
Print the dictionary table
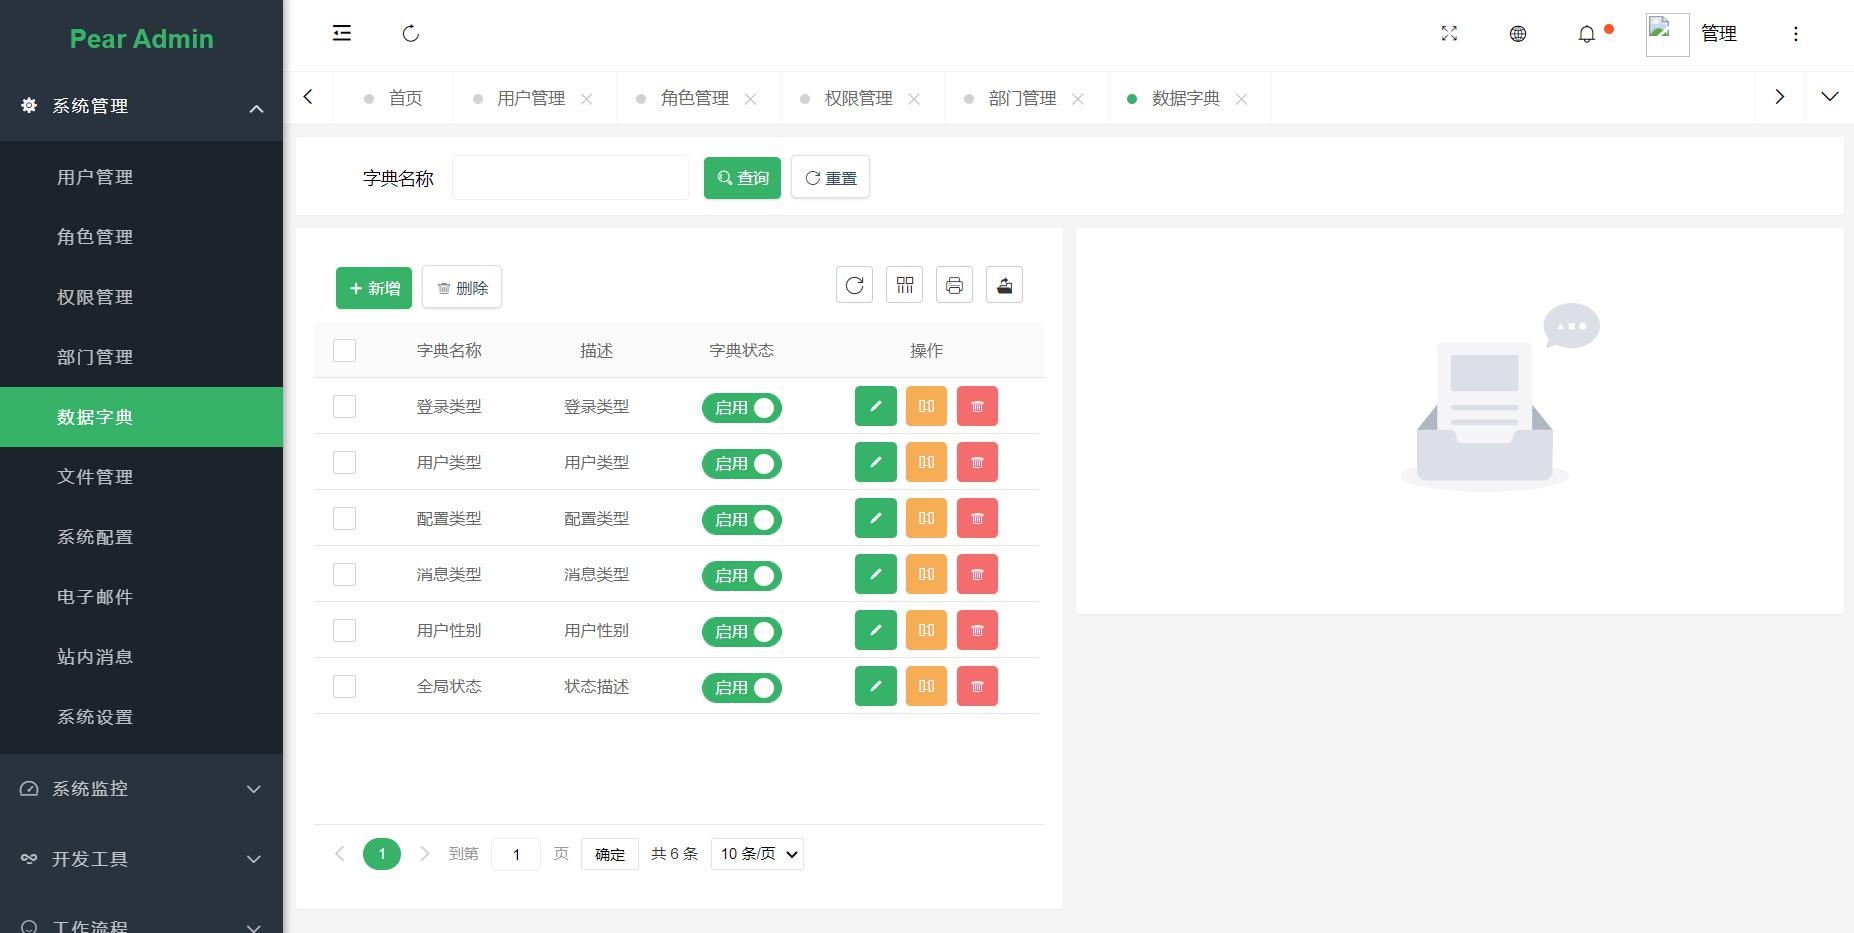pos(954,285)
